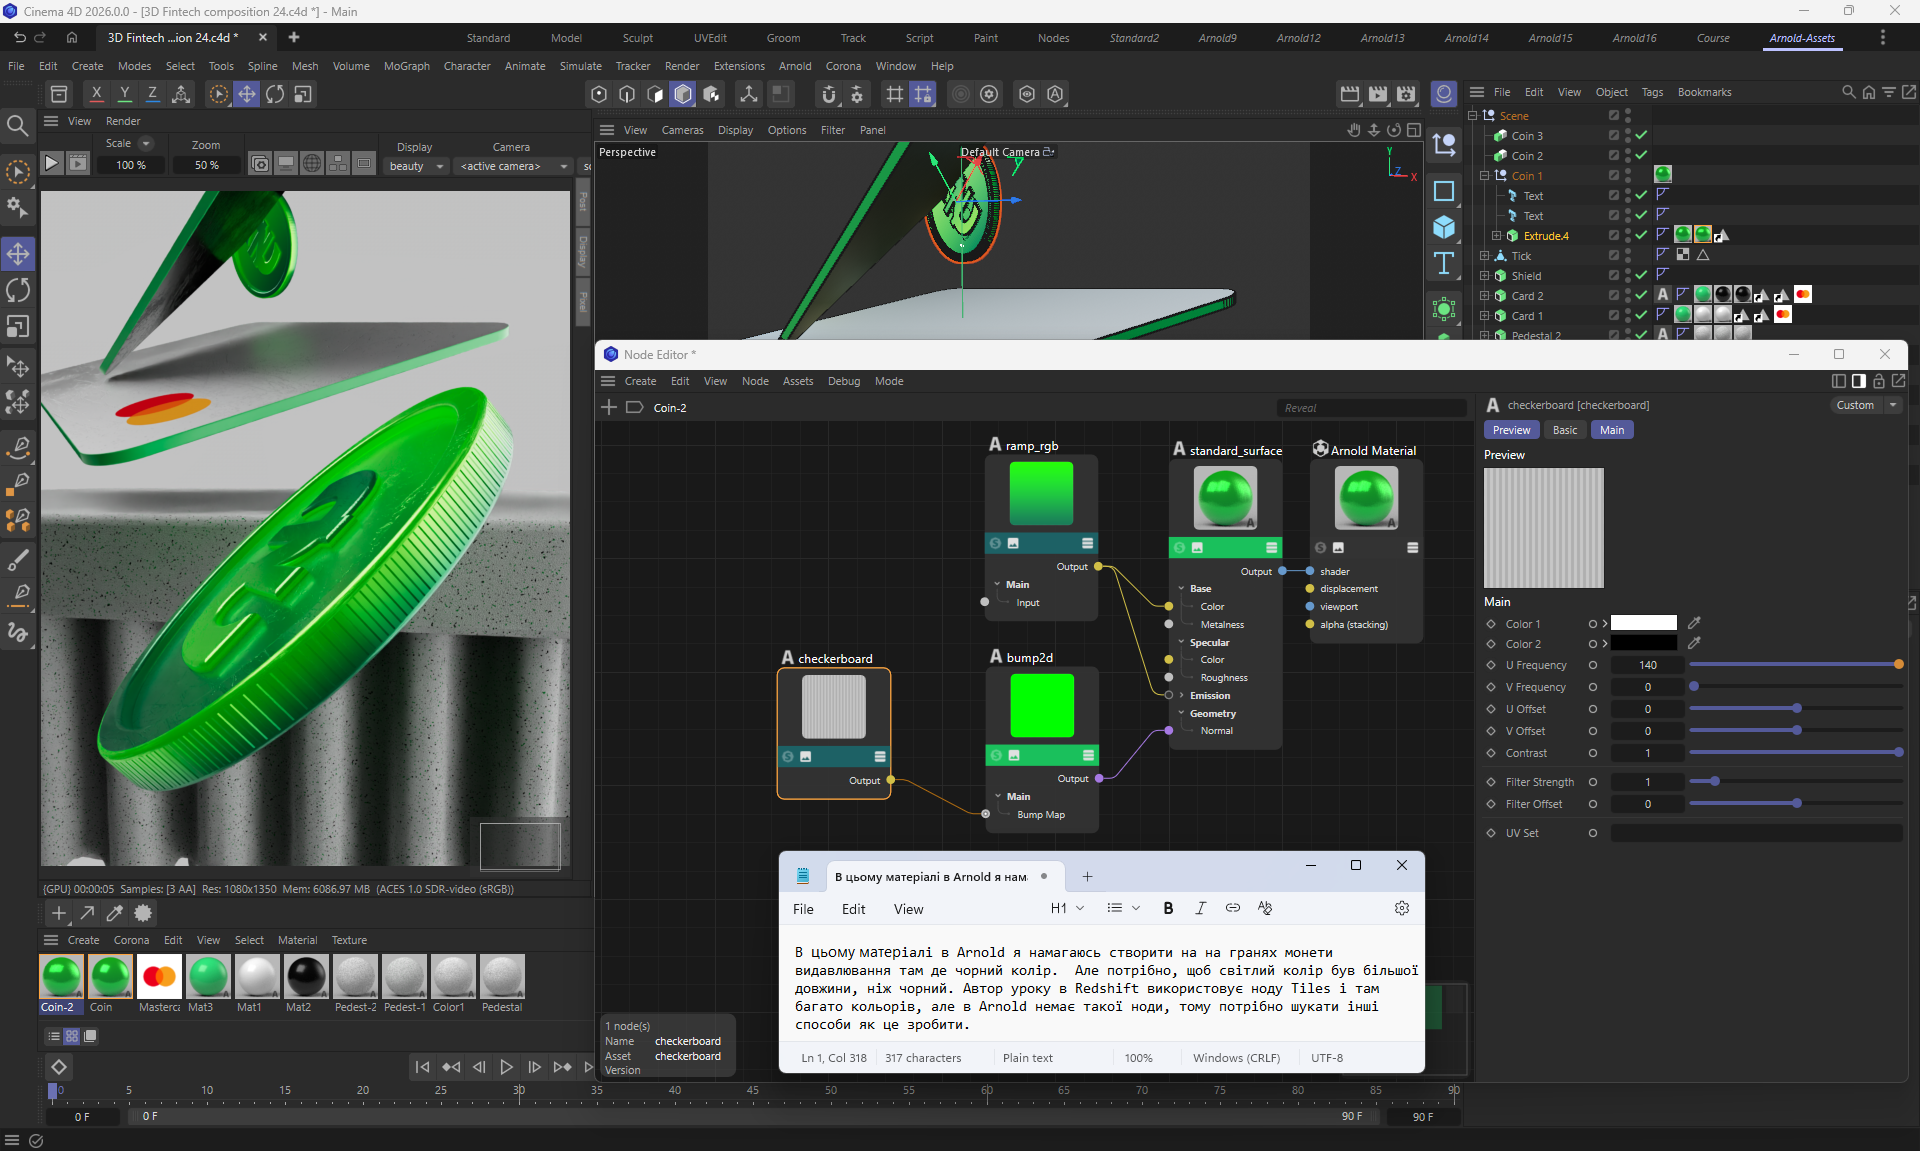Viewport: 1920px width, 1151px height.
Task: Toggle X axis lock
Action: pos(96,93)
